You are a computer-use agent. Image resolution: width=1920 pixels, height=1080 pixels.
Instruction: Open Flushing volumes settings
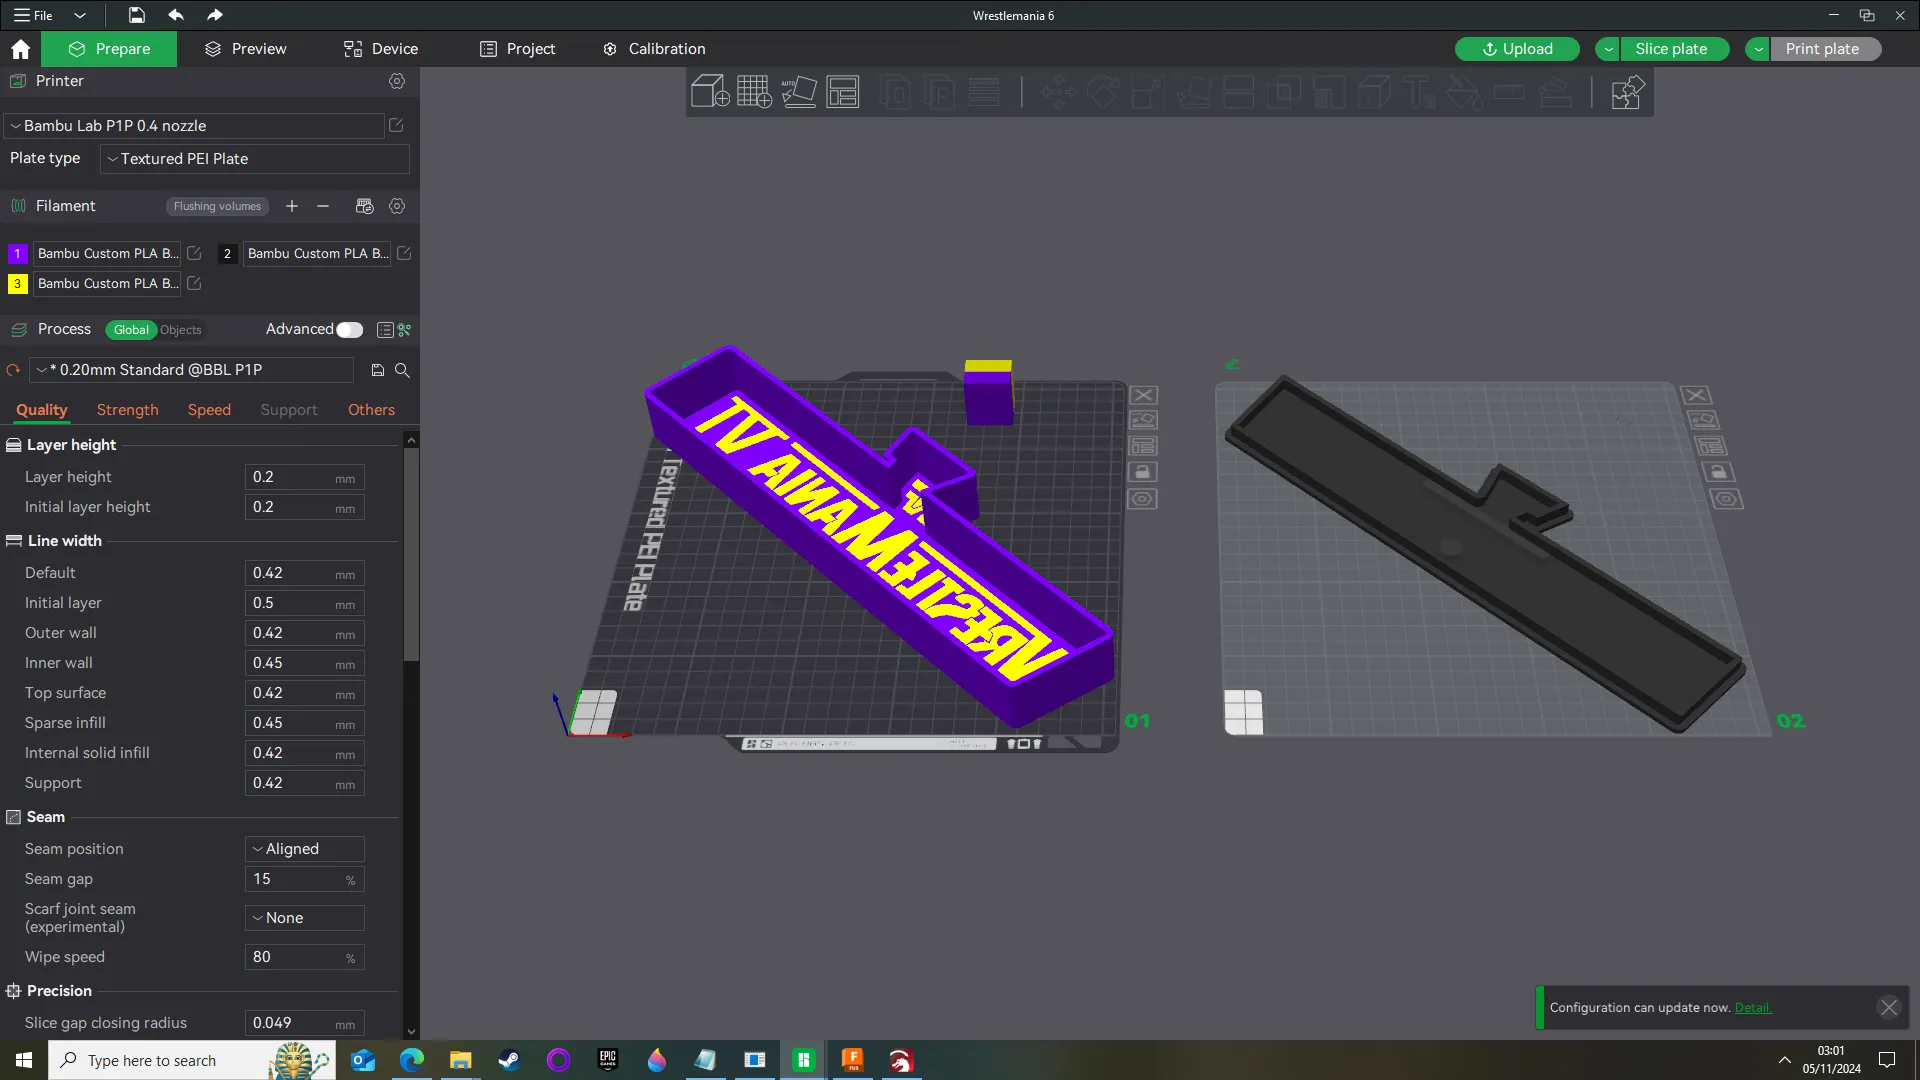click(217, 206)
